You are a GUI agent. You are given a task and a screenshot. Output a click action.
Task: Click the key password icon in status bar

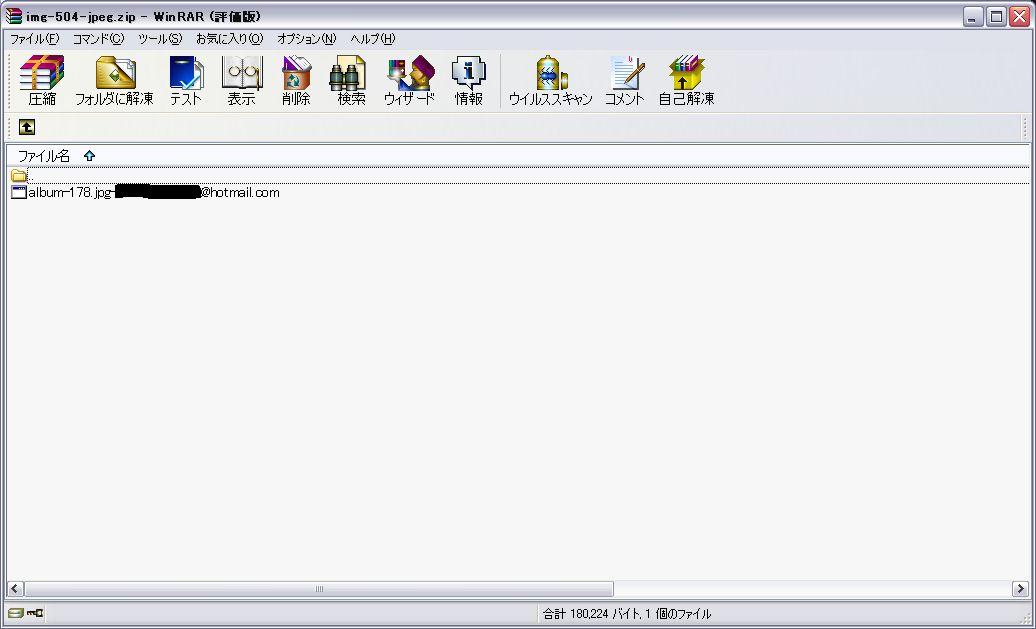(x=35, y=613)
